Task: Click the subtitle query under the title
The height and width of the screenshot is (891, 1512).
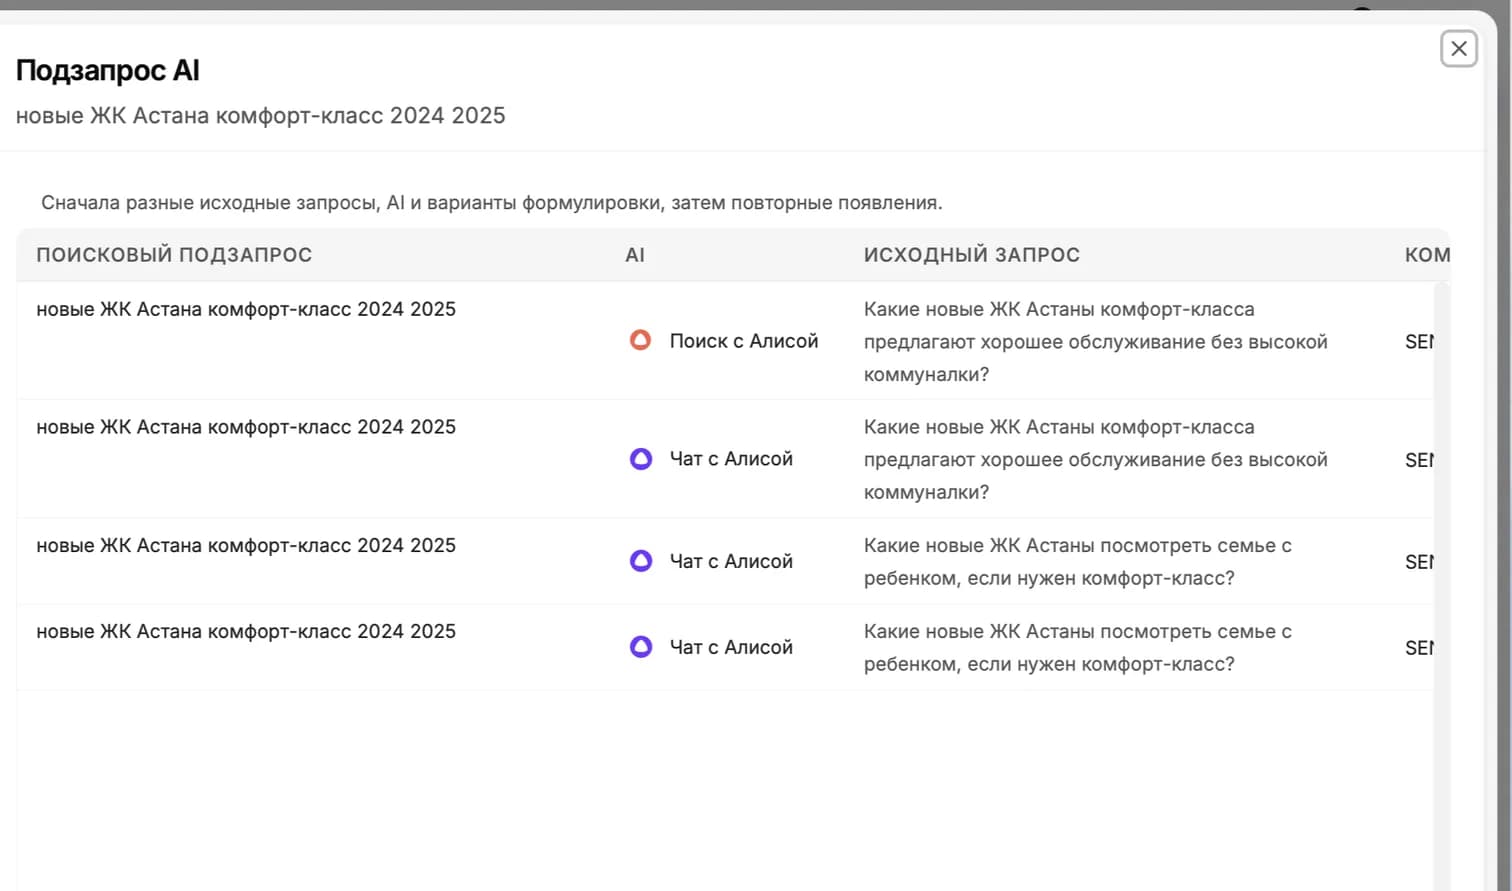Action: pos(261,116)
